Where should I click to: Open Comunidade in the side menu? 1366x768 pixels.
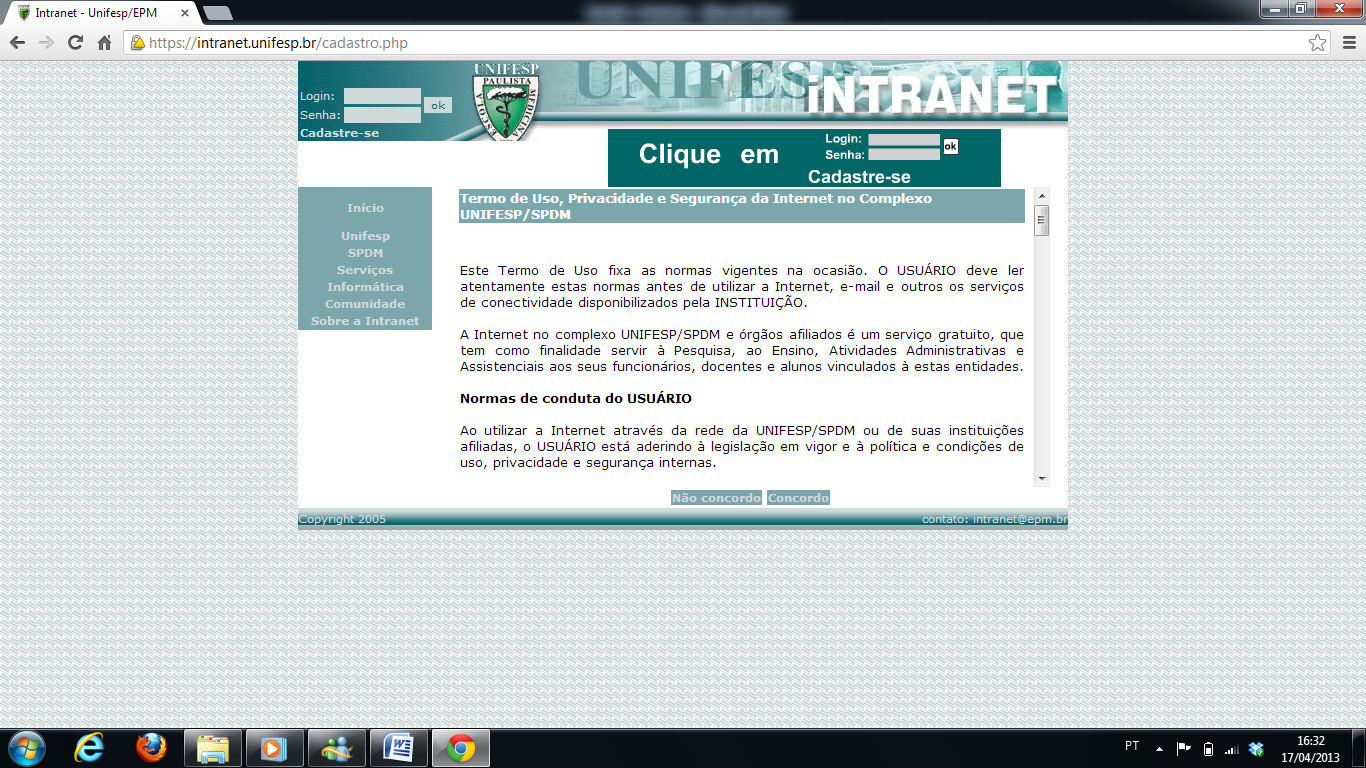click(x=365, y=304)
